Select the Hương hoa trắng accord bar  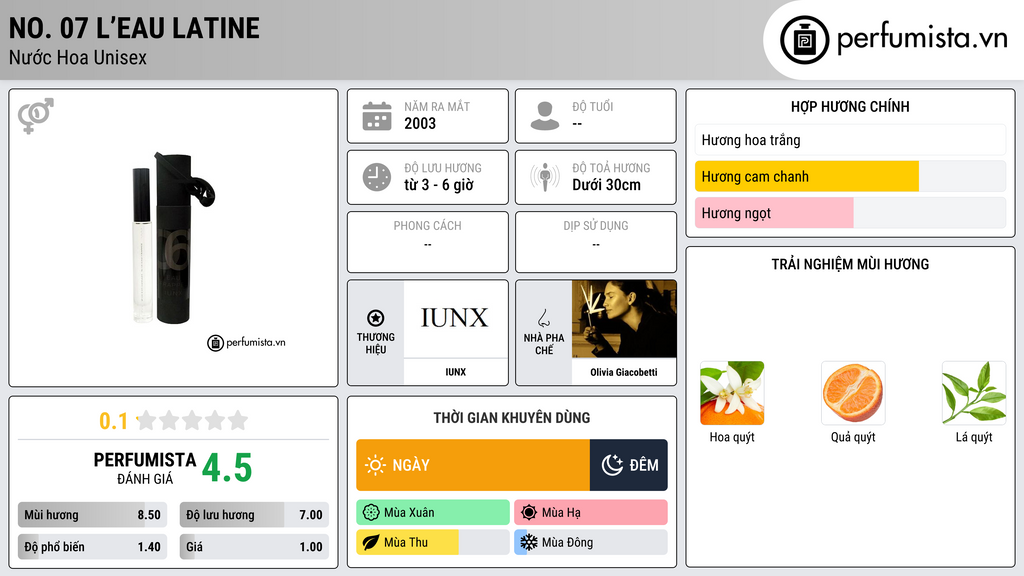(x=850, y=140)
